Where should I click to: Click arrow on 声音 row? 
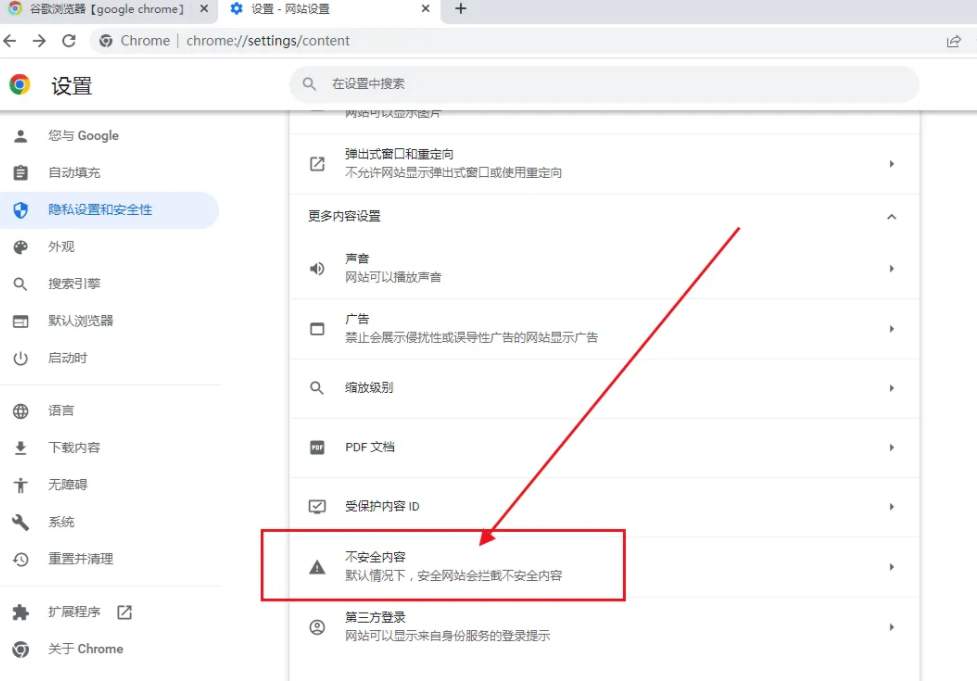(x=892, y=269)
